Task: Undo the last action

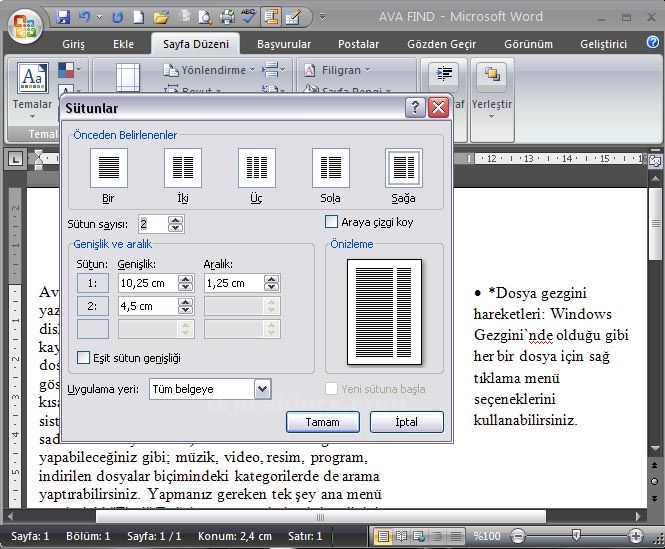Action: point(84,17)
